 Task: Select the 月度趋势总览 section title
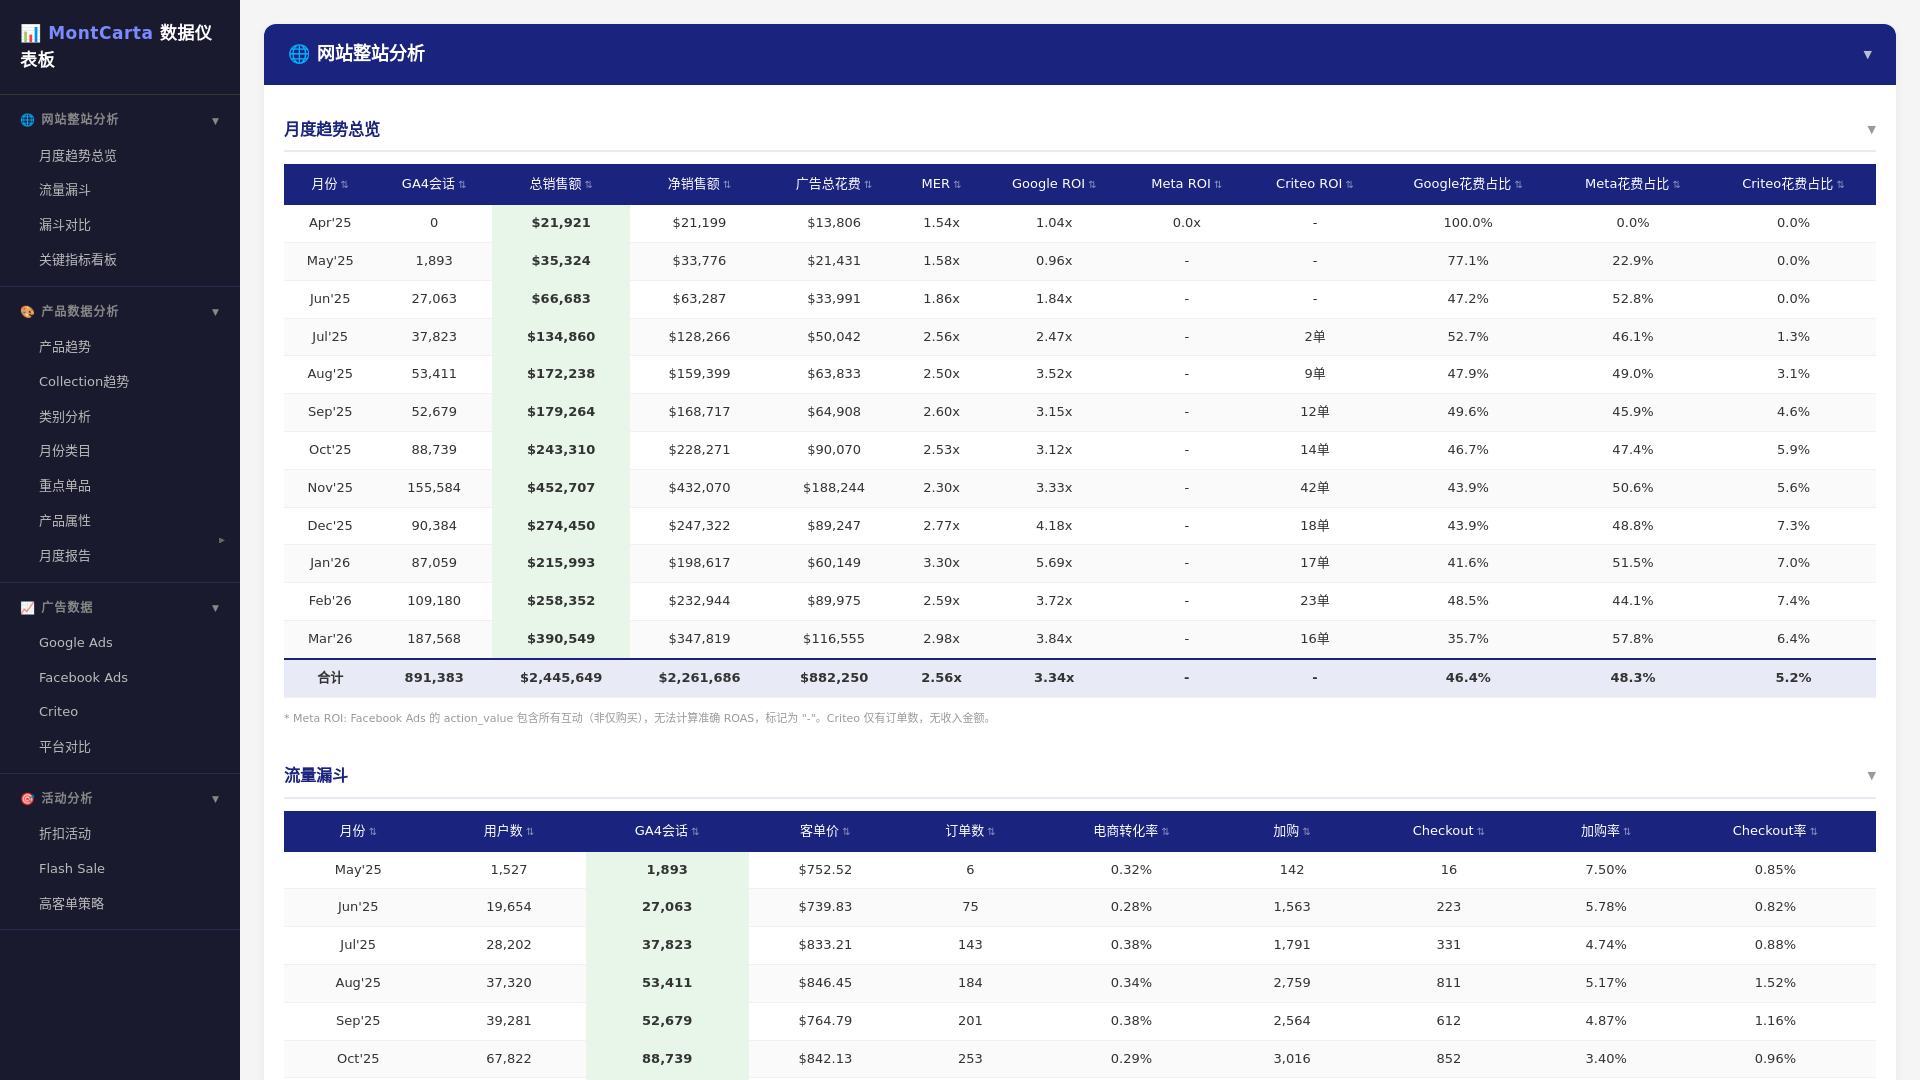(x=332, y=130)
